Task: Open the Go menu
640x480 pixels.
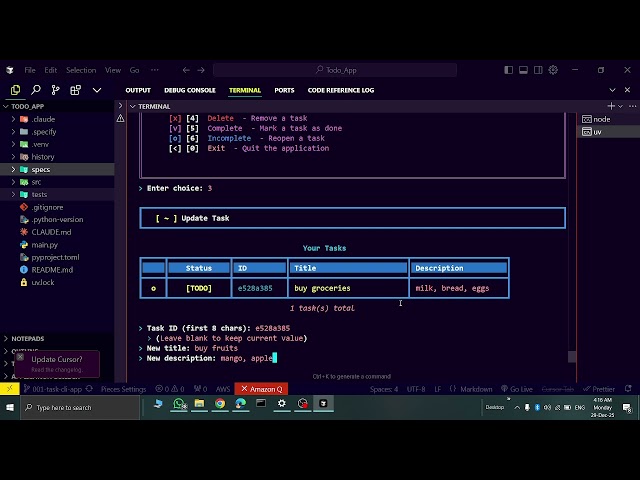Action: click(x=134, y=70)
